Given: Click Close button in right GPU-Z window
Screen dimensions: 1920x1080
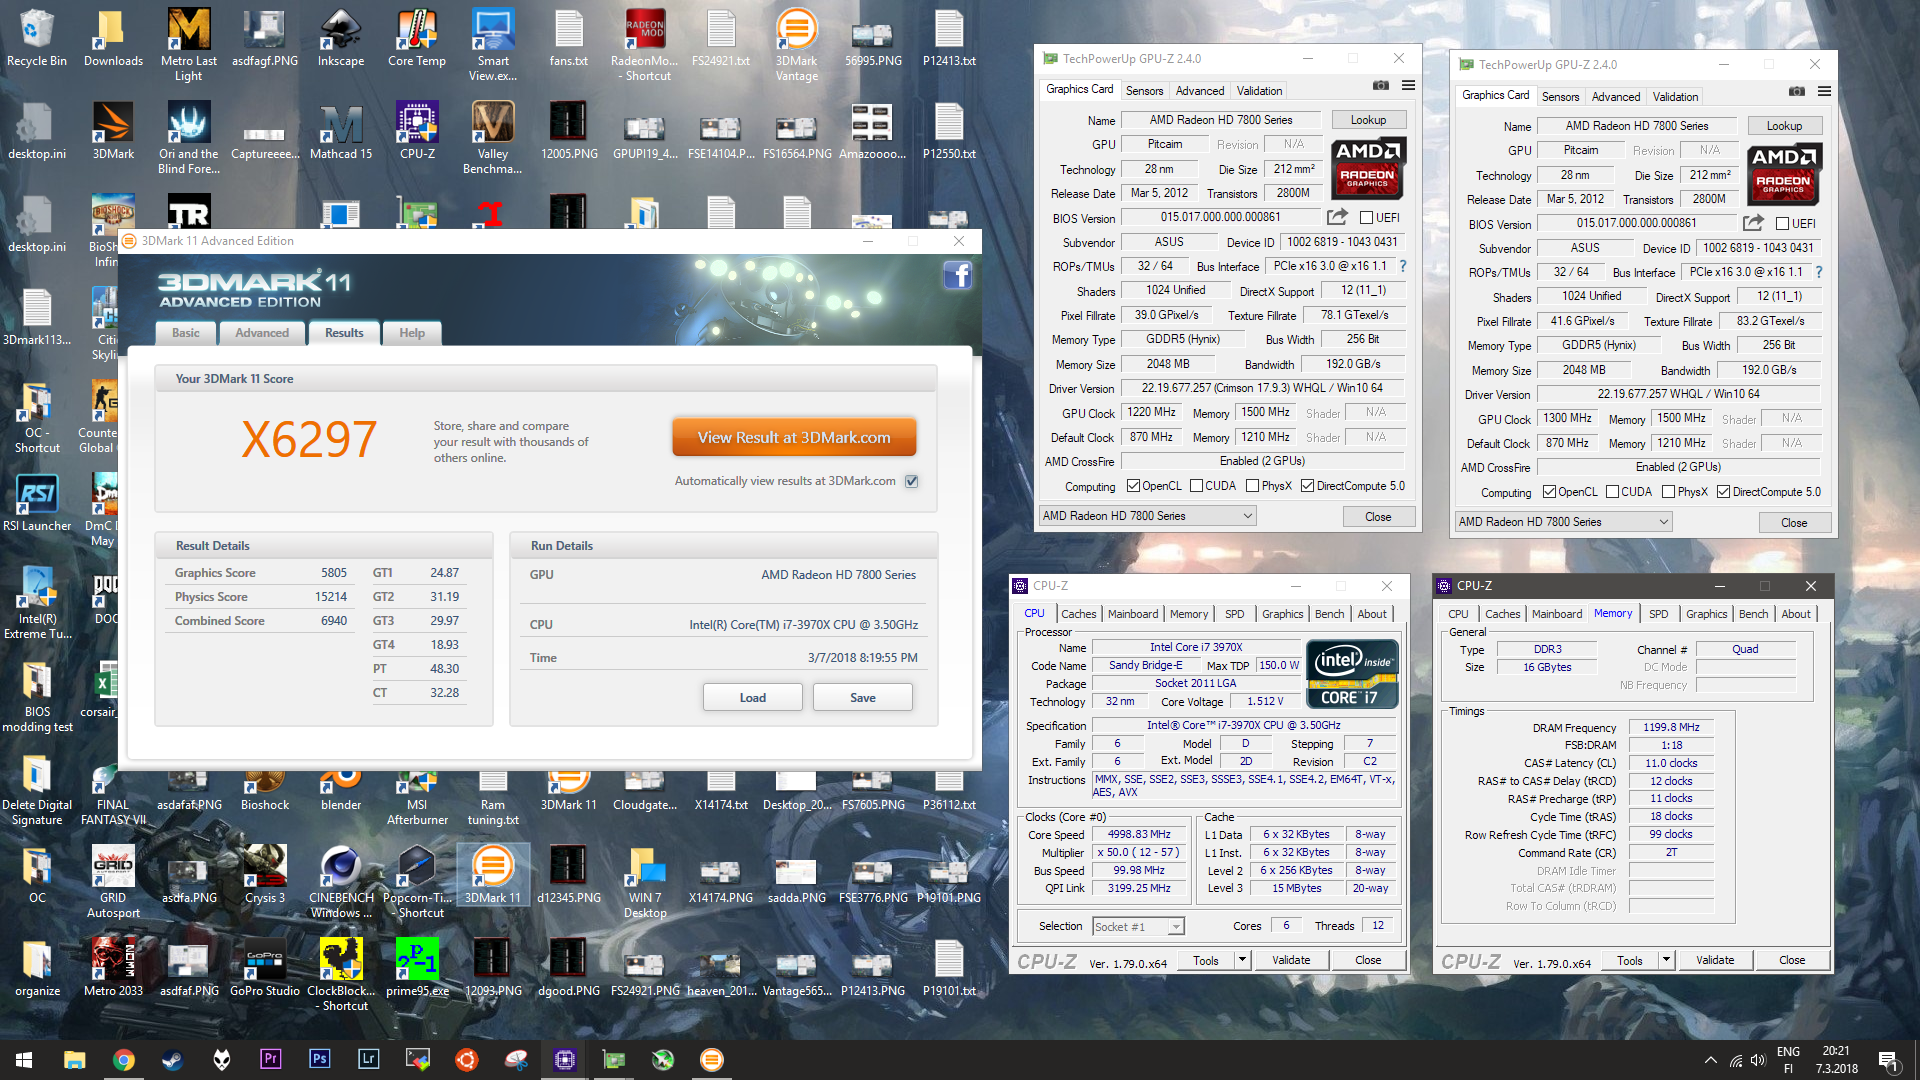Looking at the screenshot, I should (1794, 523).
